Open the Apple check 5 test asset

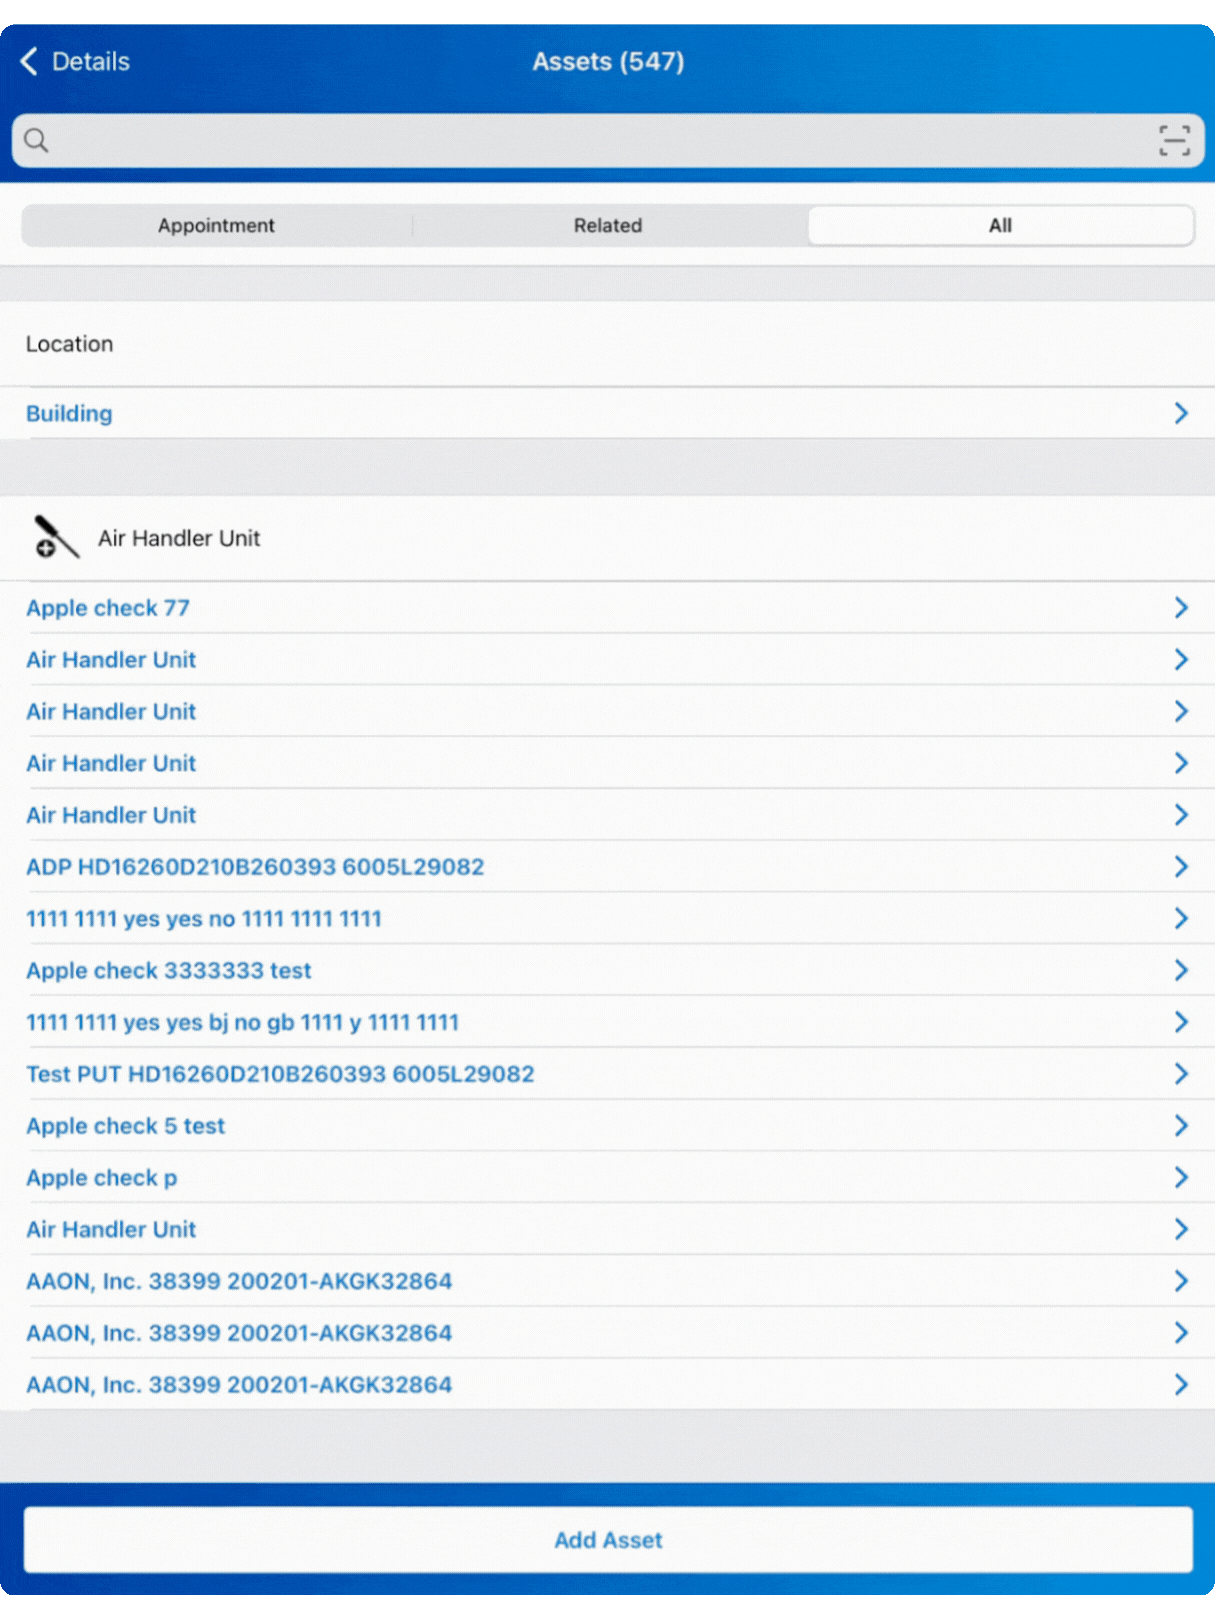tap(126, 1126)
